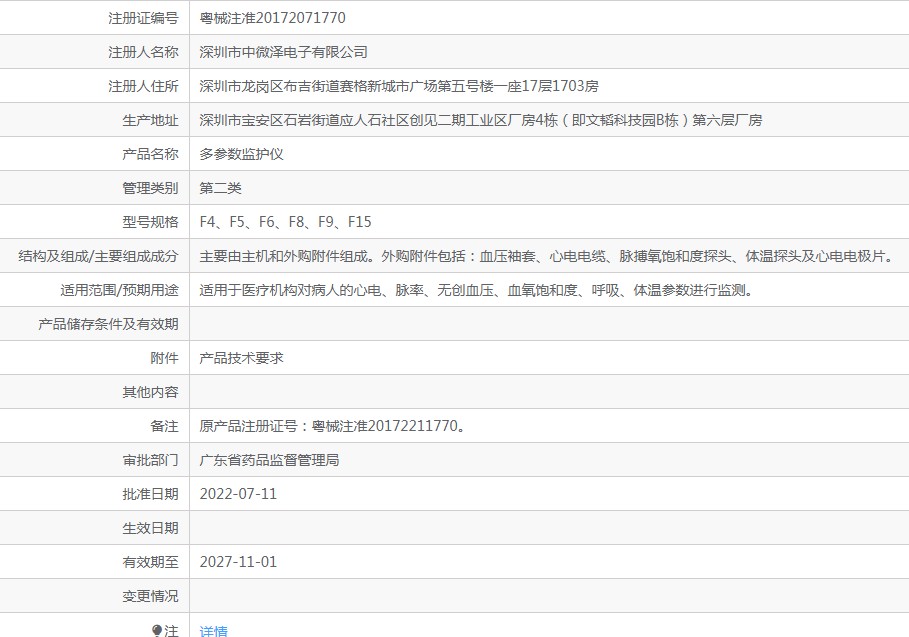
Task: Click the 生产地址 label
Action: coord(150,120)
